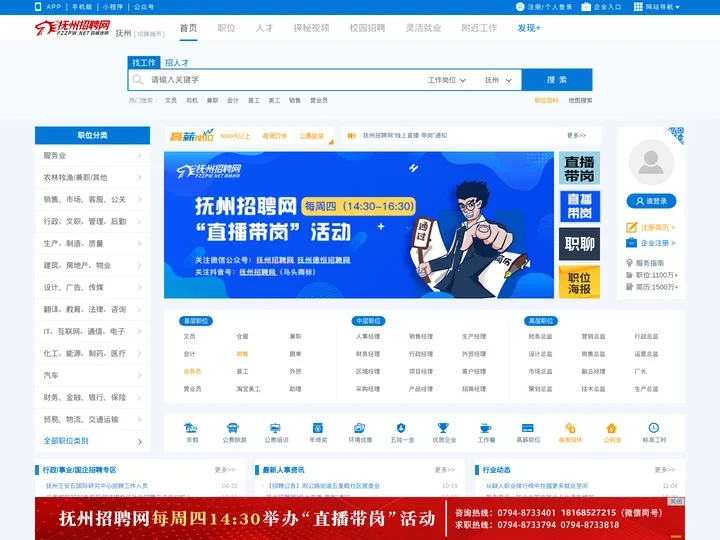Click the 环境优雅 photo icon
This screenshot has height=540, width=720.
click(359, 428)
